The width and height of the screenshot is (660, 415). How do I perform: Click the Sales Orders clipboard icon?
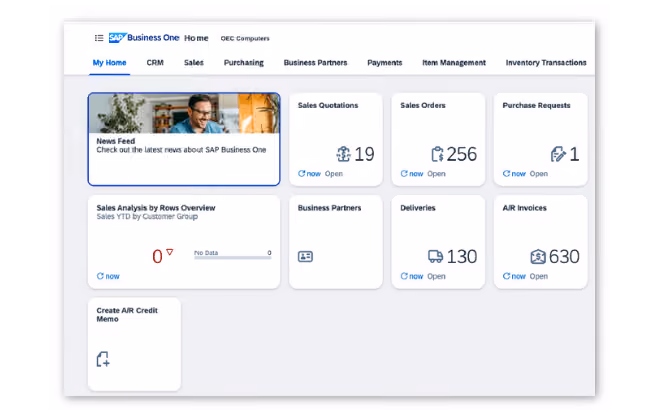[437, 154]
